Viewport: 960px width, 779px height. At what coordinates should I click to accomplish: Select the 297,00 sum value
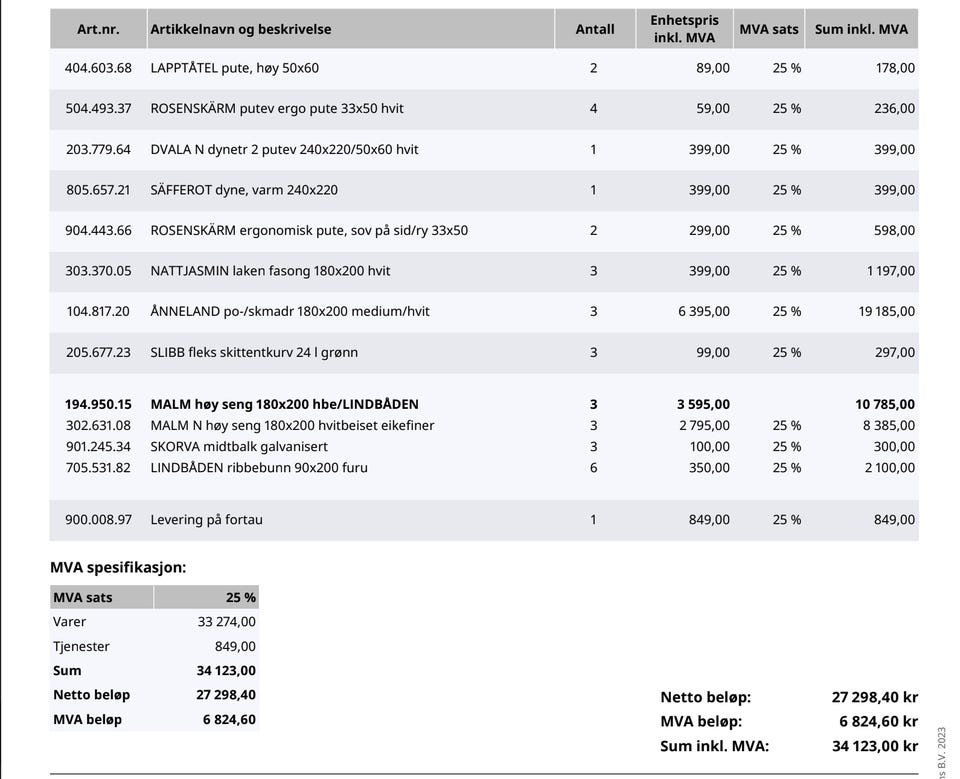point(894,352)
